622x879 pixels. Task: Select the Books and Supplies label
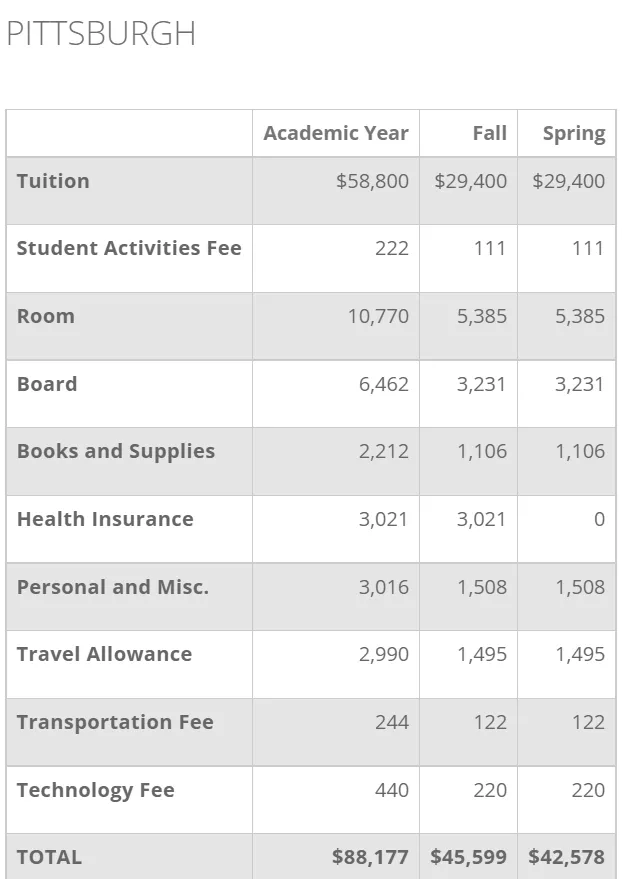(x=116, y=451)
